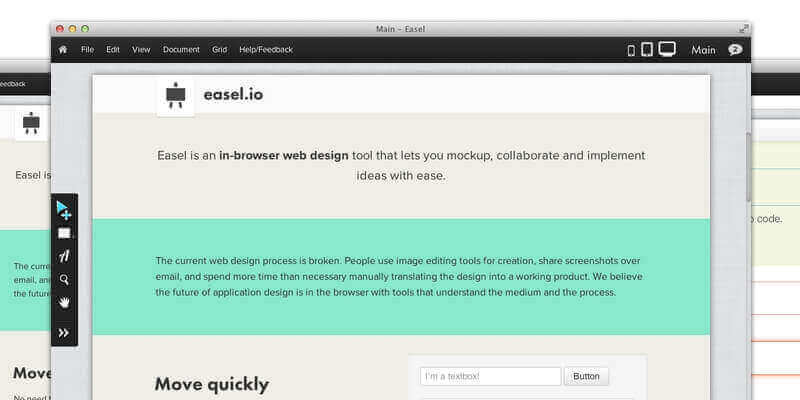Viewport: 800px width, 400px height.
Task: Switch to desktop device preview
Action: pyautogui.click(x=667, y=49)
